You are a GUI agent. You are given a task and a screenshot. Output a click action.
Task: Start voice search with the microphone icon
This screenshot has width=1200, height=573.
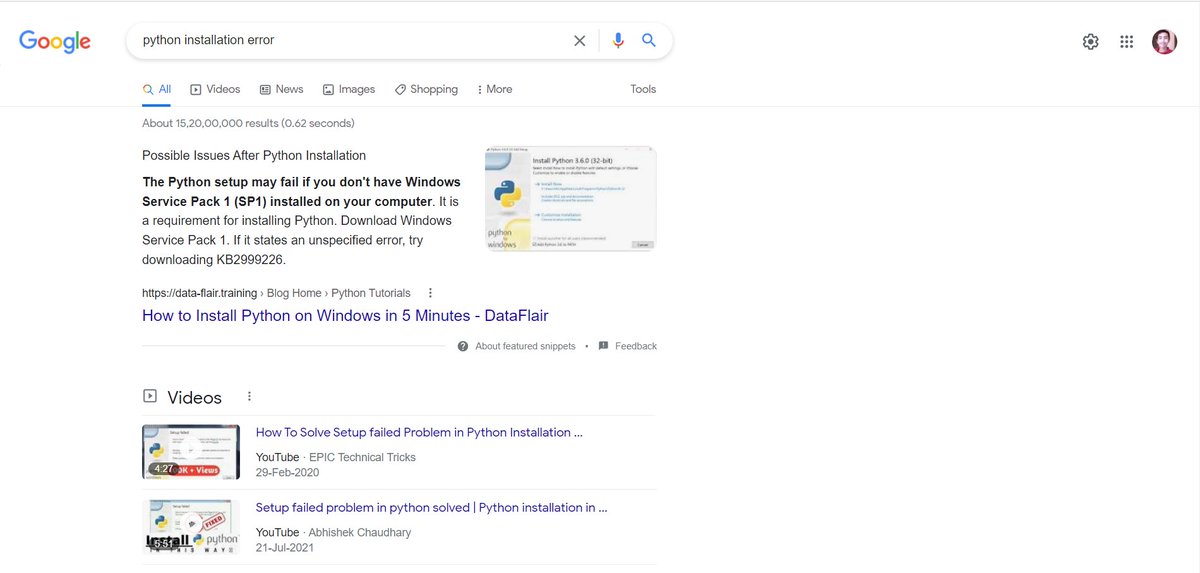618,40
